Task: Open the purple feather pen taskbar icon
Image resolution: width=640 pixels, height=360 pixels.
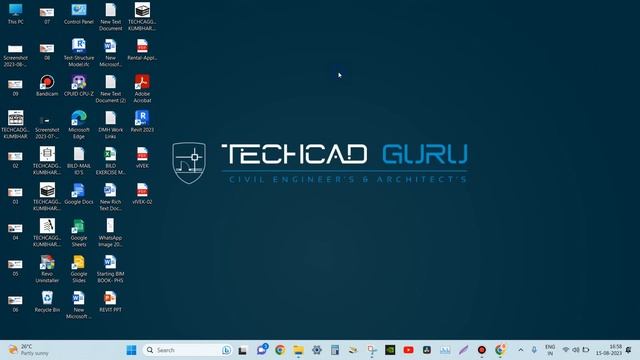Action: (464, 350)
